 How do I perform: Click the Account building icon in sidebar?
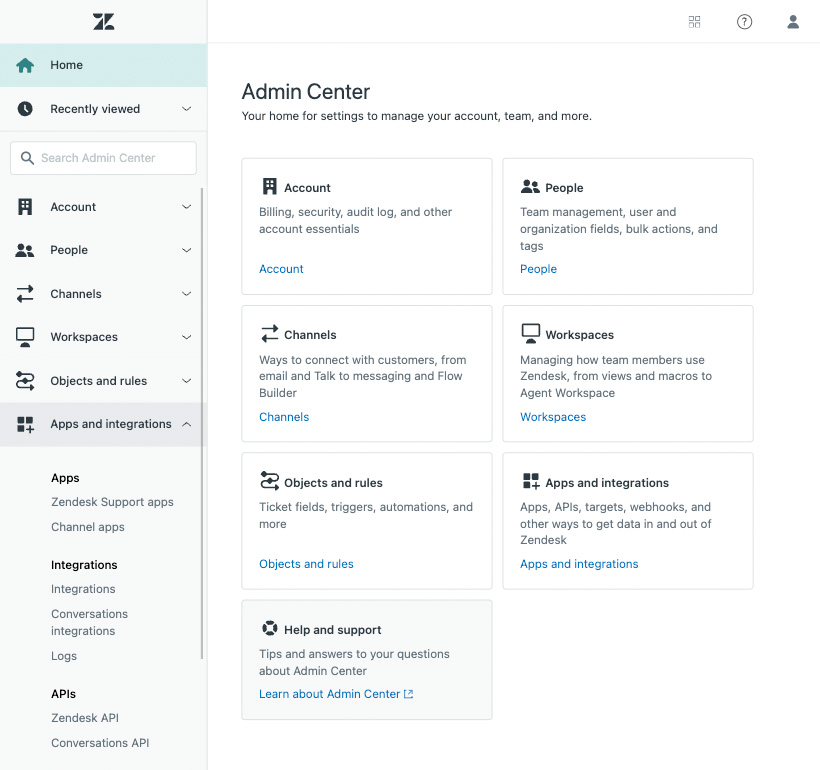tap(25, 207)
